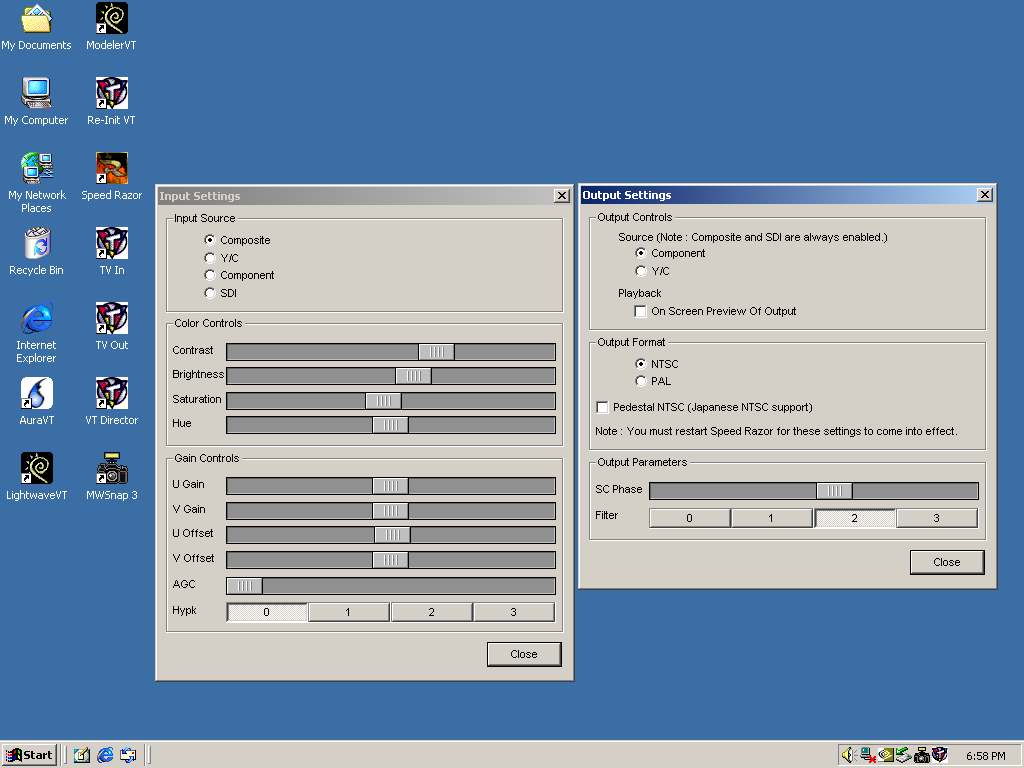This screenshot has height=768, width=1024.
Task: Click the SC Phase slider thumb
Action: (834, 490)
